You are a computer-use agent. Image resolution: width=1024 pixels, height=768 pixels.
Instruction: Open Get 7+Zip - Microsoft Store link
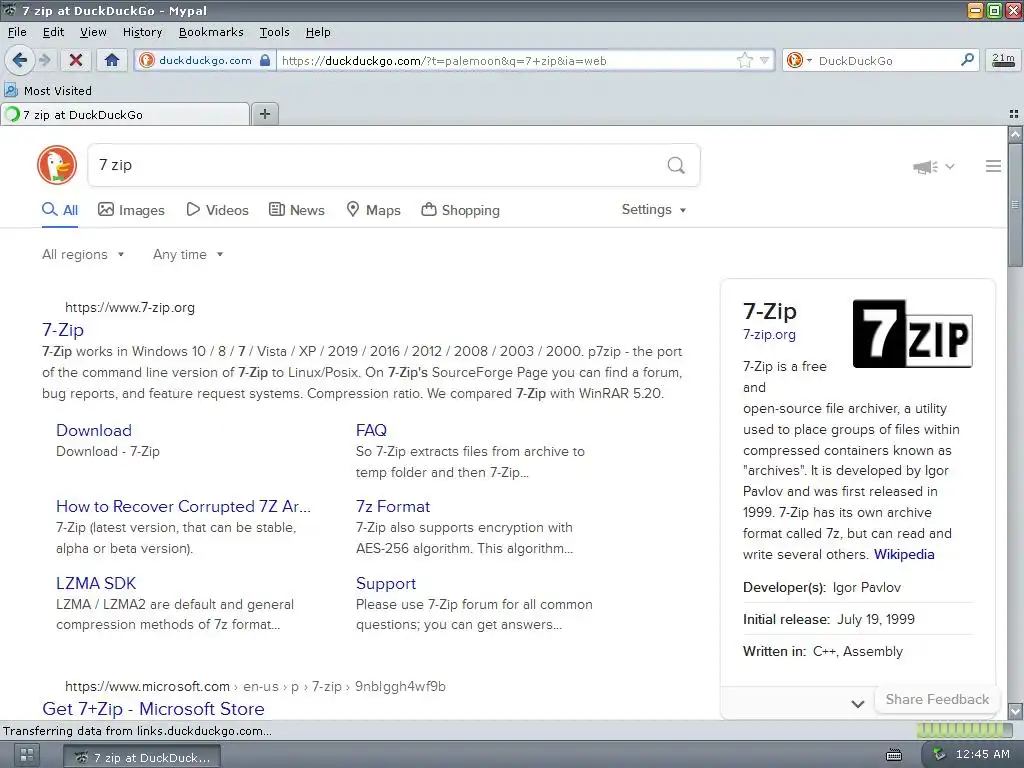(153, 709)
